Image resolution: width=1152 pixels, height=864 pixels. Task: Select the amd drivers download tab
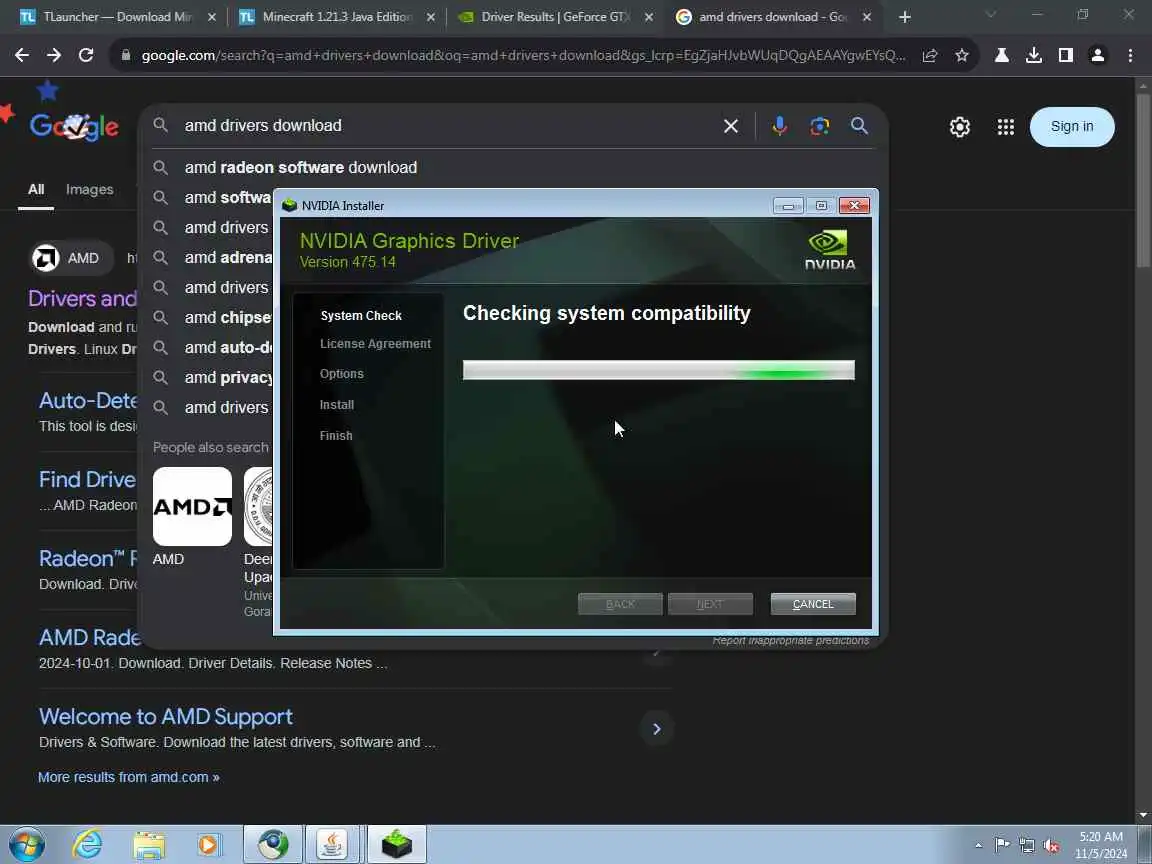coord(773,17)
